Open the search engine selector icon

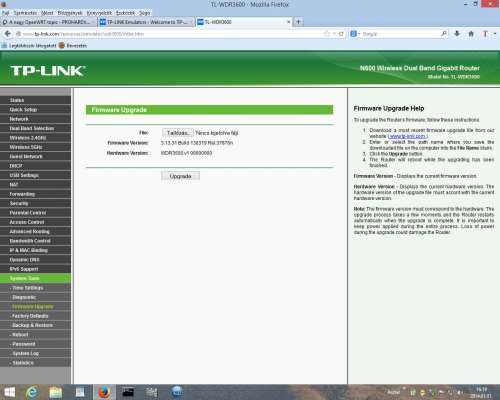354,34
